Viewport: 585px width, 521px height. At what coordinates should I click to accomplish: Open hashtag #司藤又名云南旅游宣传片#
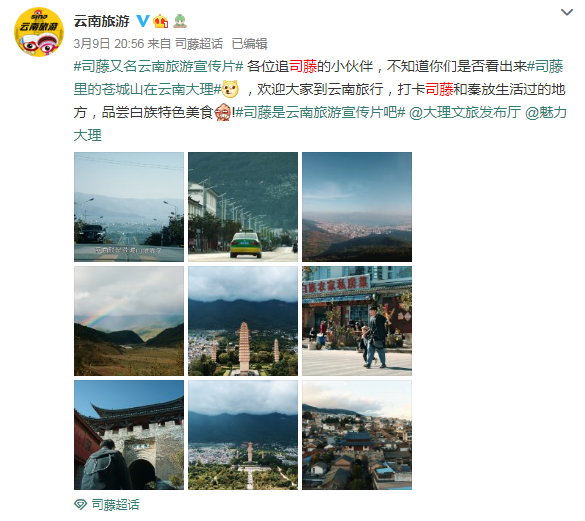point(159,66)
